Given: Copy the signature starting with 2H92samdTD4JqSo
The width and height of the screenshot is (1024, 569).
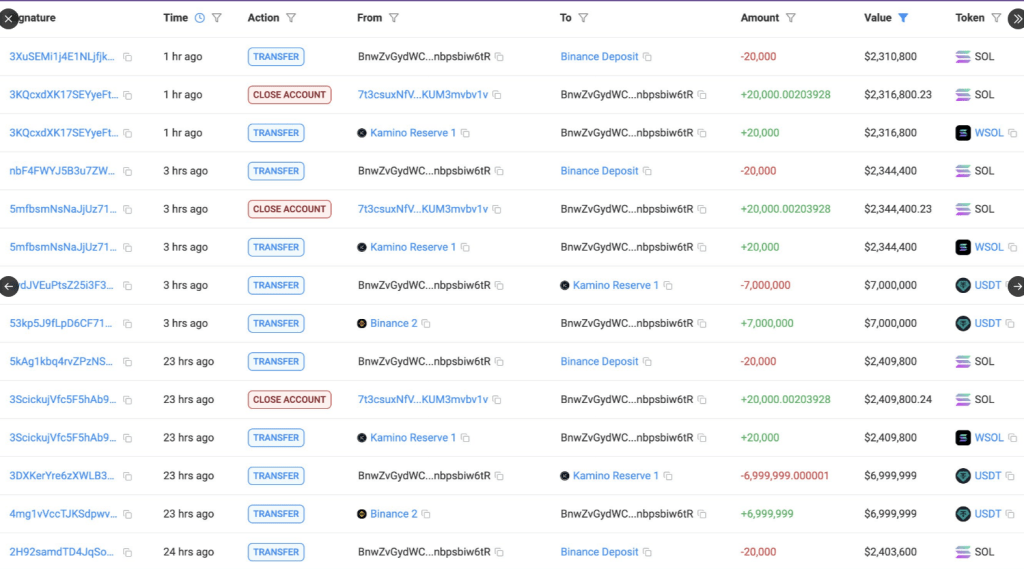Looking at the screenshot, I should [127, 552].
